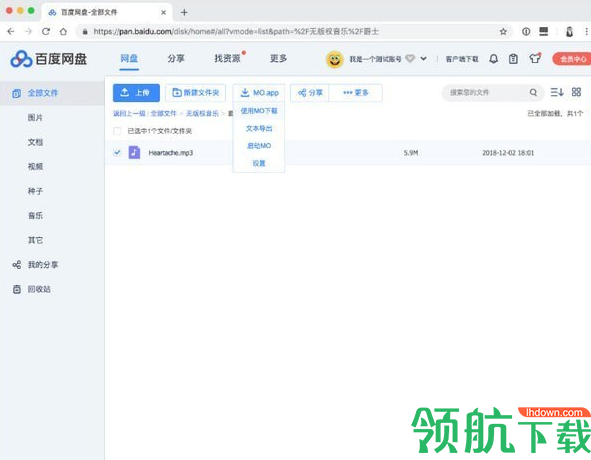Switch to the 网盘 tab
Image resolution: width=591 pixels, height=460 pixels.
[x=129, y=58]
